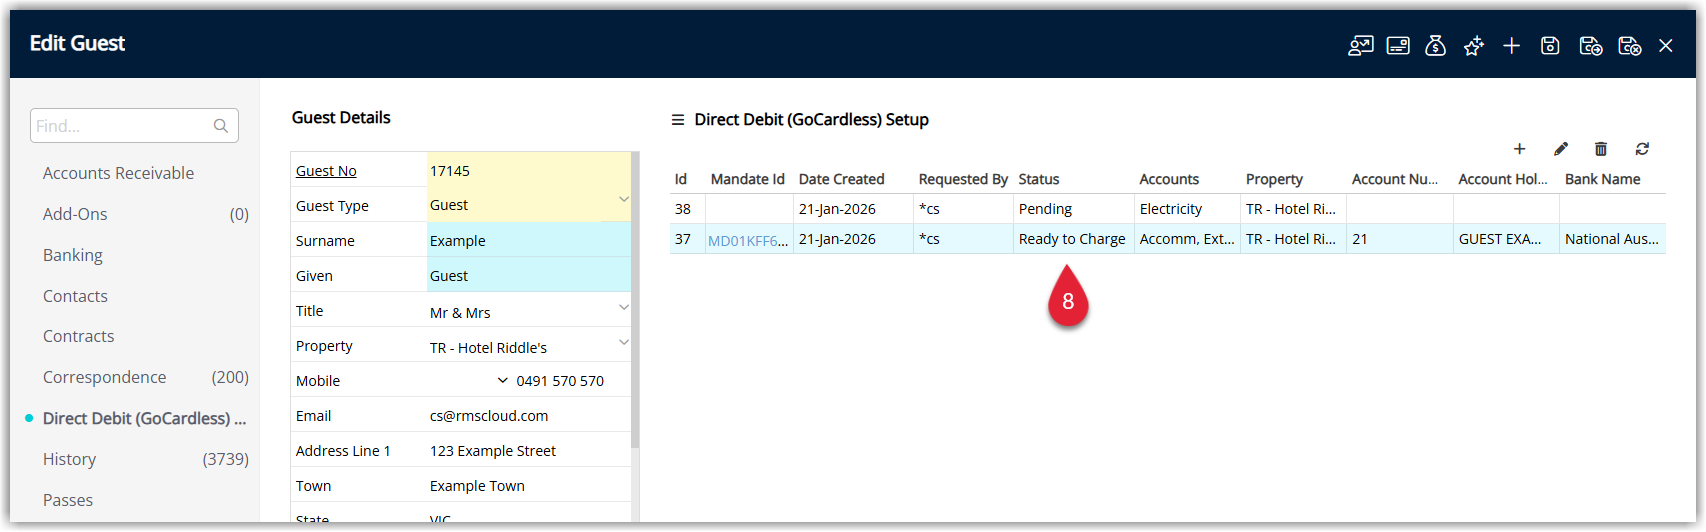Click the stars loyalty icon in header
The image size is (1706, 532).
pos(1473,45)
